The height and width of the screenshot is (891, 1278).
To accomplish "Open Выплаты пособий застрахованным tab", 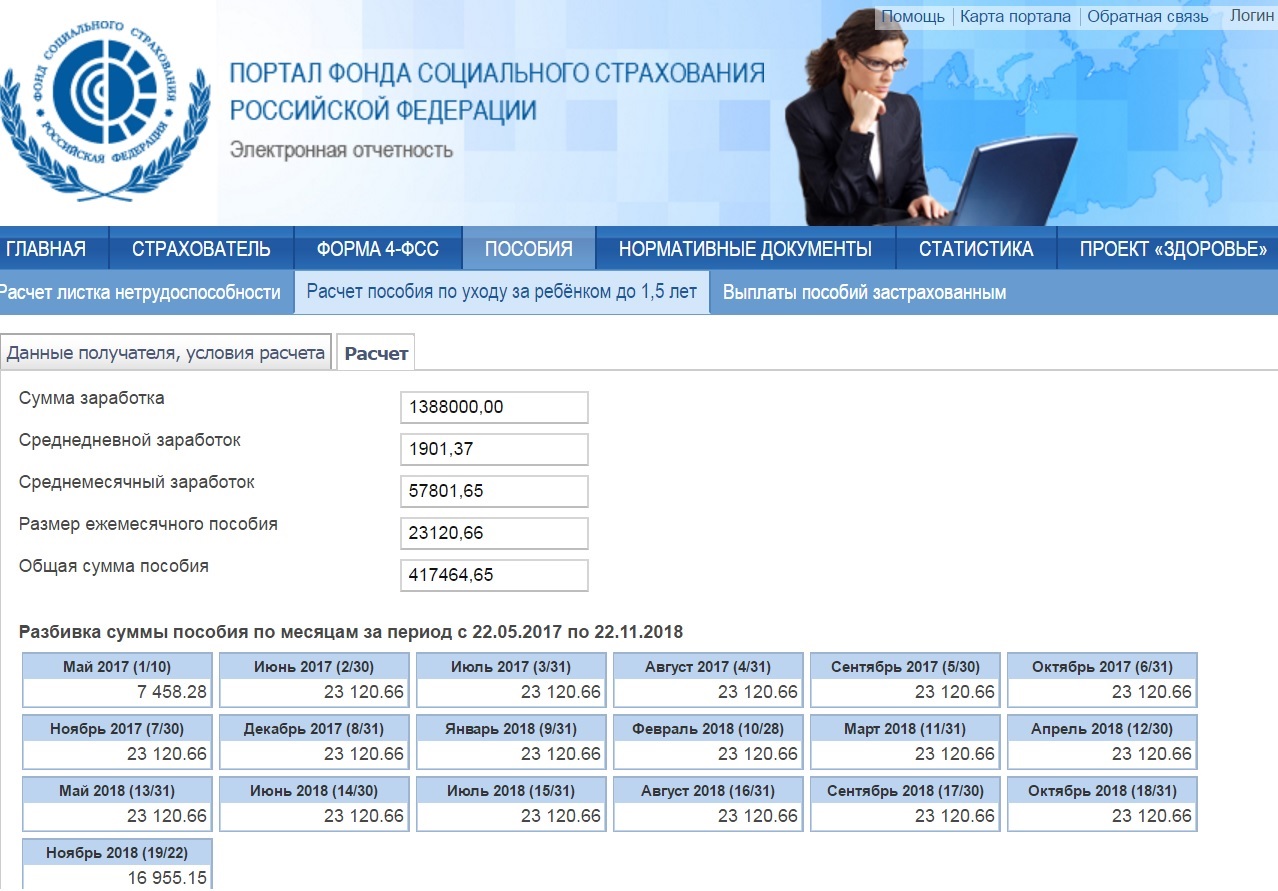I will pyautogui.click(x=864, y=293).
